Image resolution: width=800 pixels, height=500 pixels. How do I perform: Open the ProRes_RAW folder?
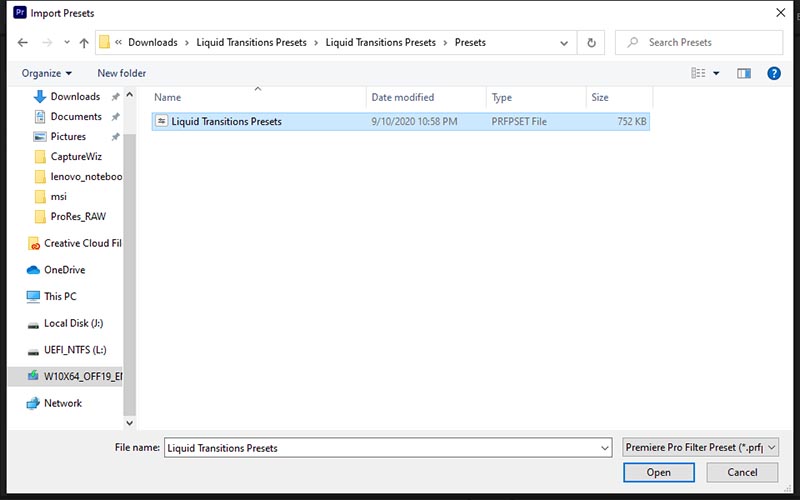pyautogui.click(x=69, y=216)
